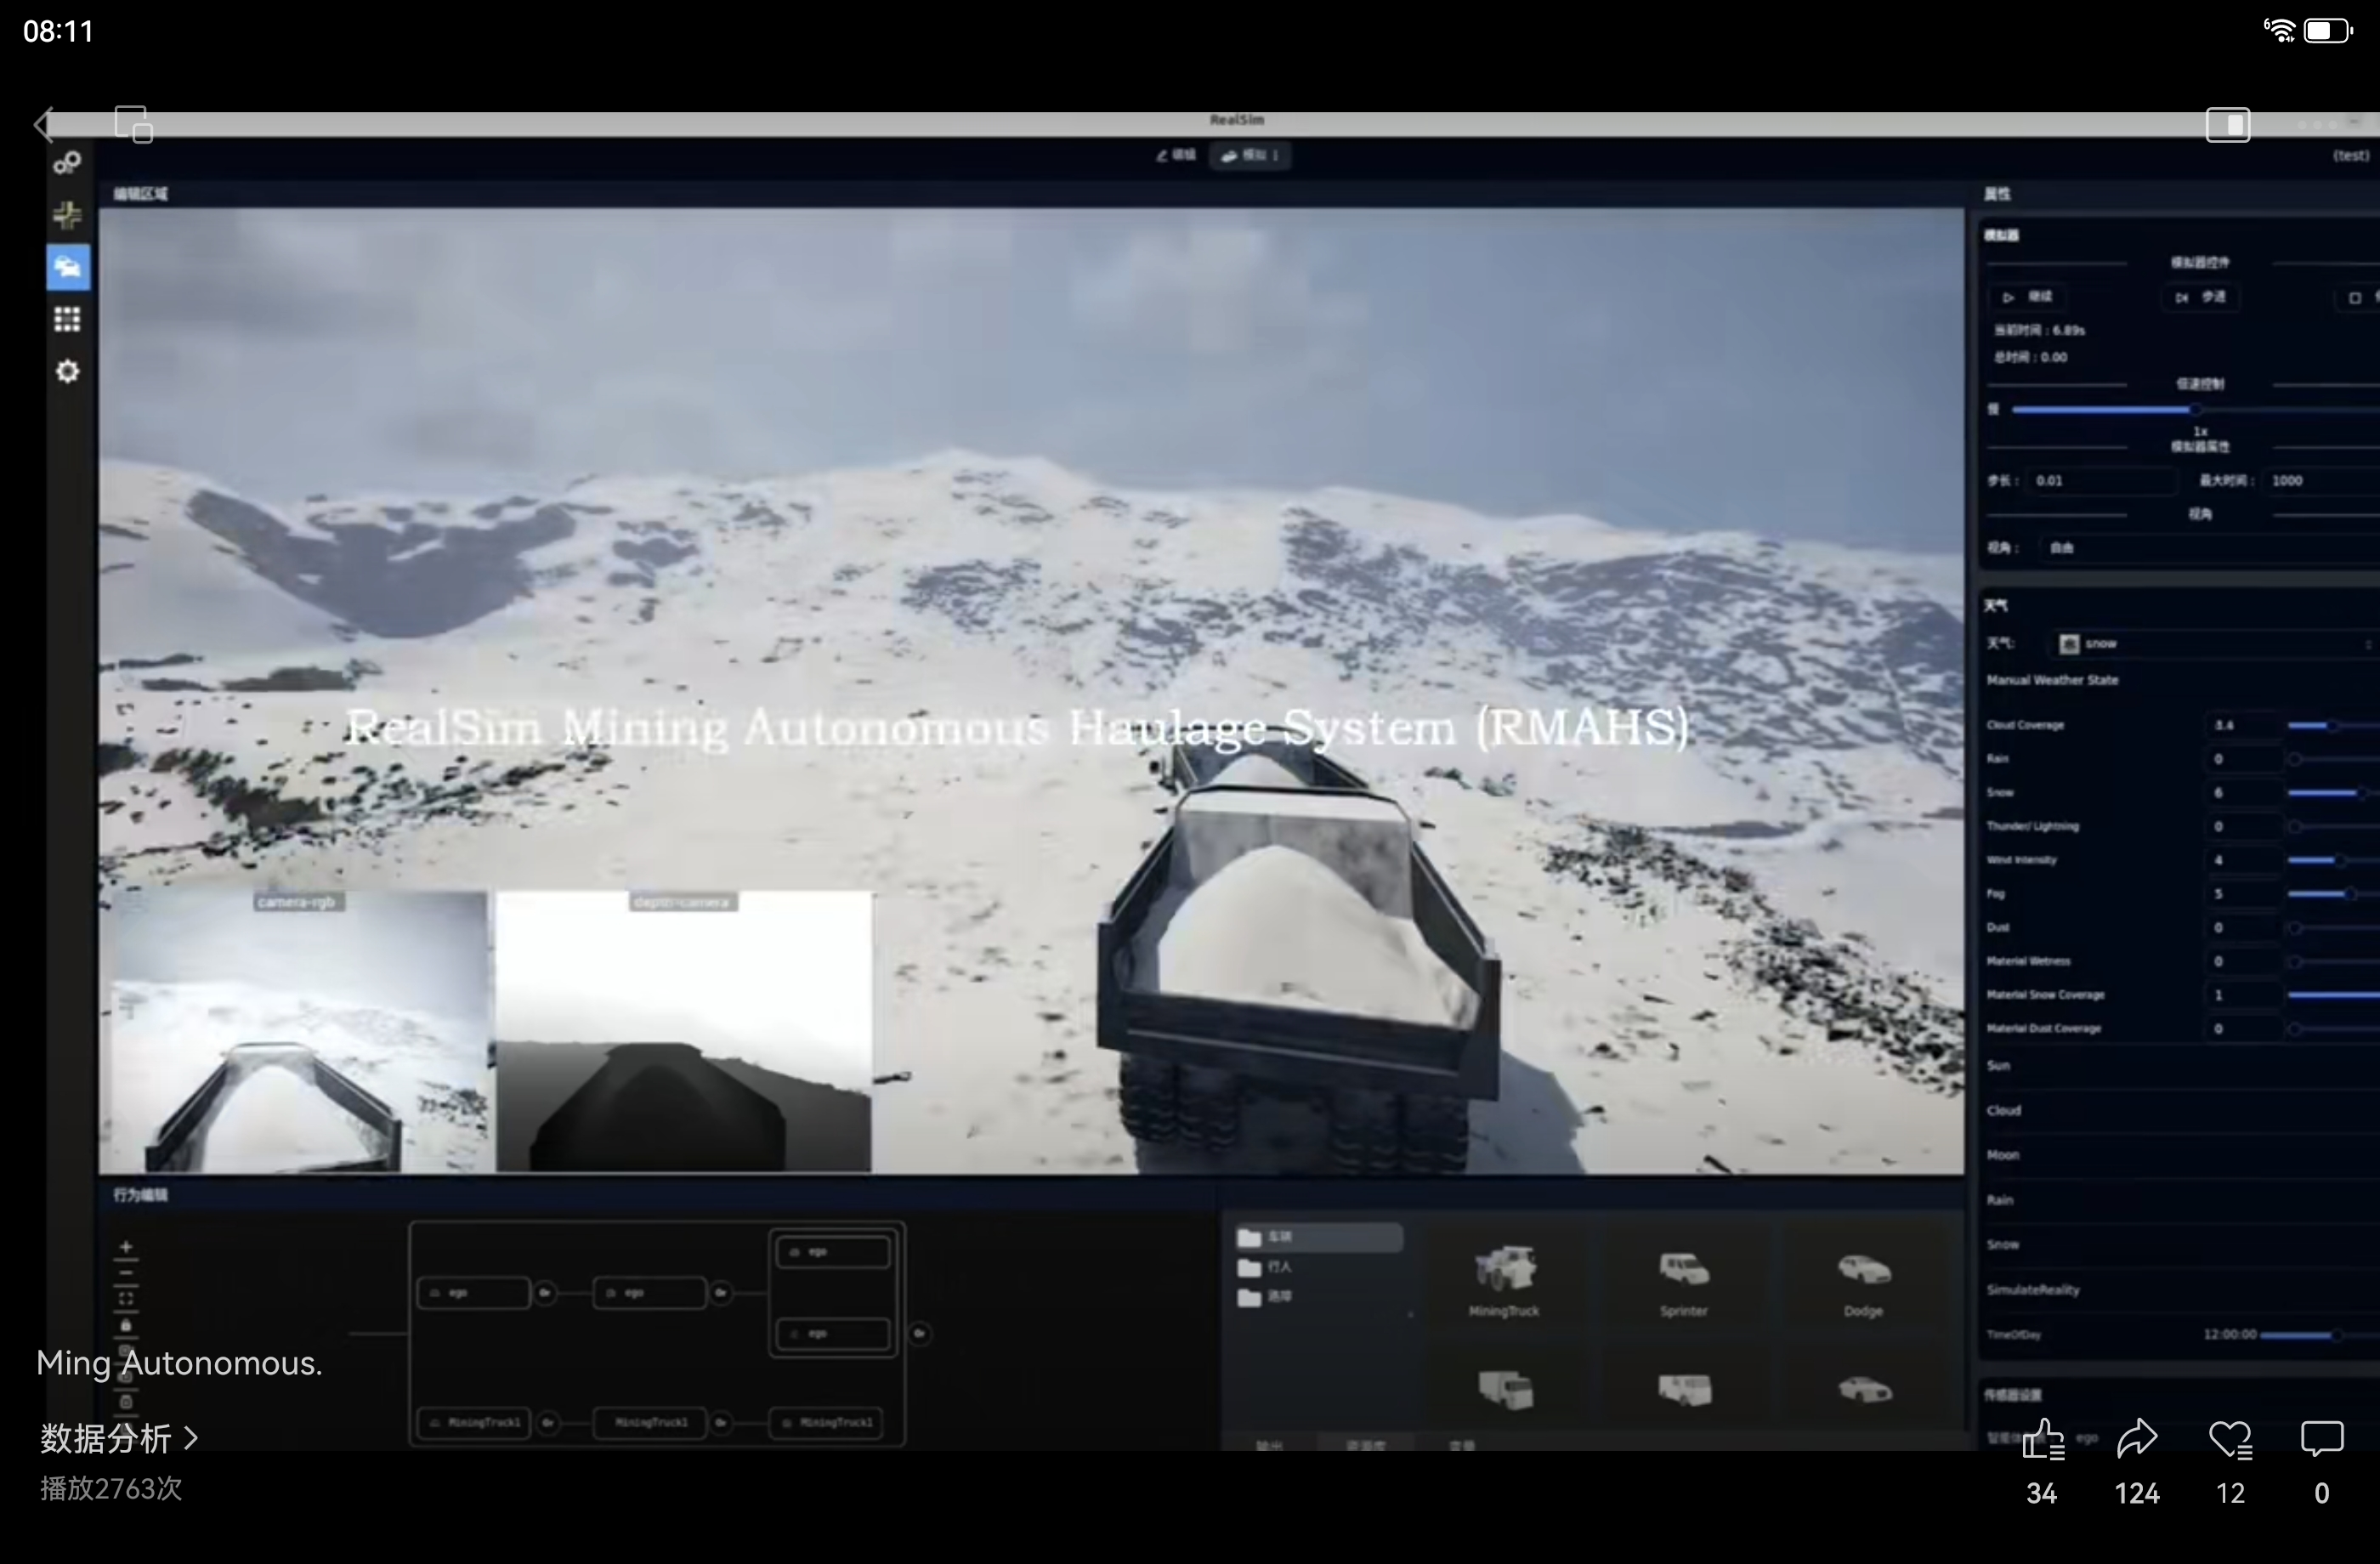2380x1564 pixels.
Task: Adjust the TimeOfDay slider
Action: pyautogui.click(x=2318, y=1335)
